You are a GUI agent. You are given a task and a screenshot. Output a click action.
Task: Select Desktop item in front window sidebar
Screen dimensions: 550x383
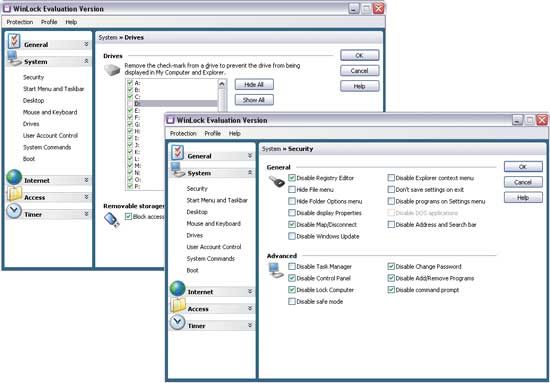tap(197, 212)
